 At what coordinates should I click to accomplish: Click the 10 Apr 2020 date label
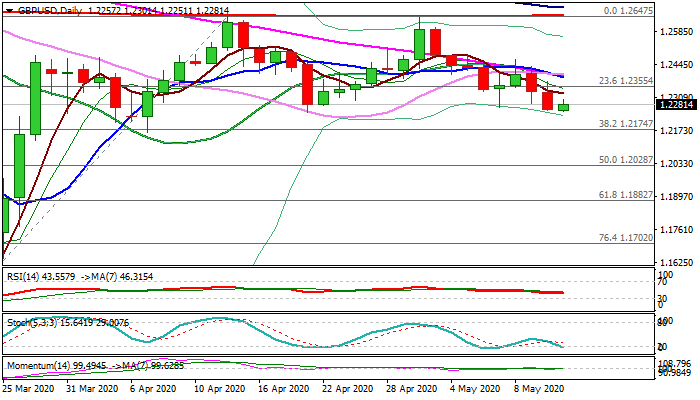220,387
